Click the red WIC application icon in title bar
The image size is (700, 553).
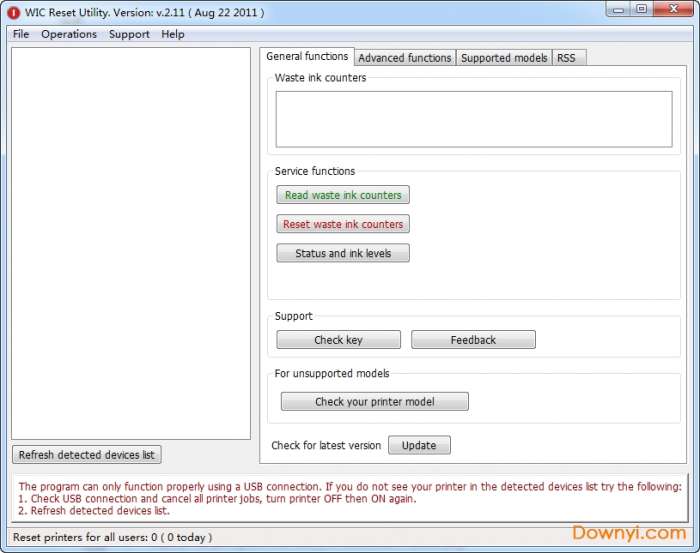(x=13, y=13)
